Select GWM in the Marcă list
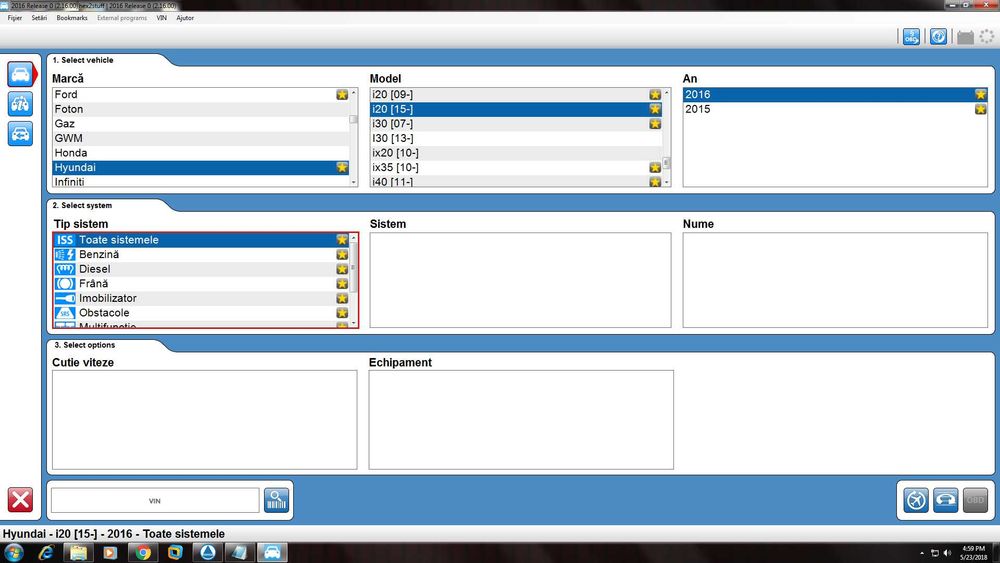 pos(201,138)
